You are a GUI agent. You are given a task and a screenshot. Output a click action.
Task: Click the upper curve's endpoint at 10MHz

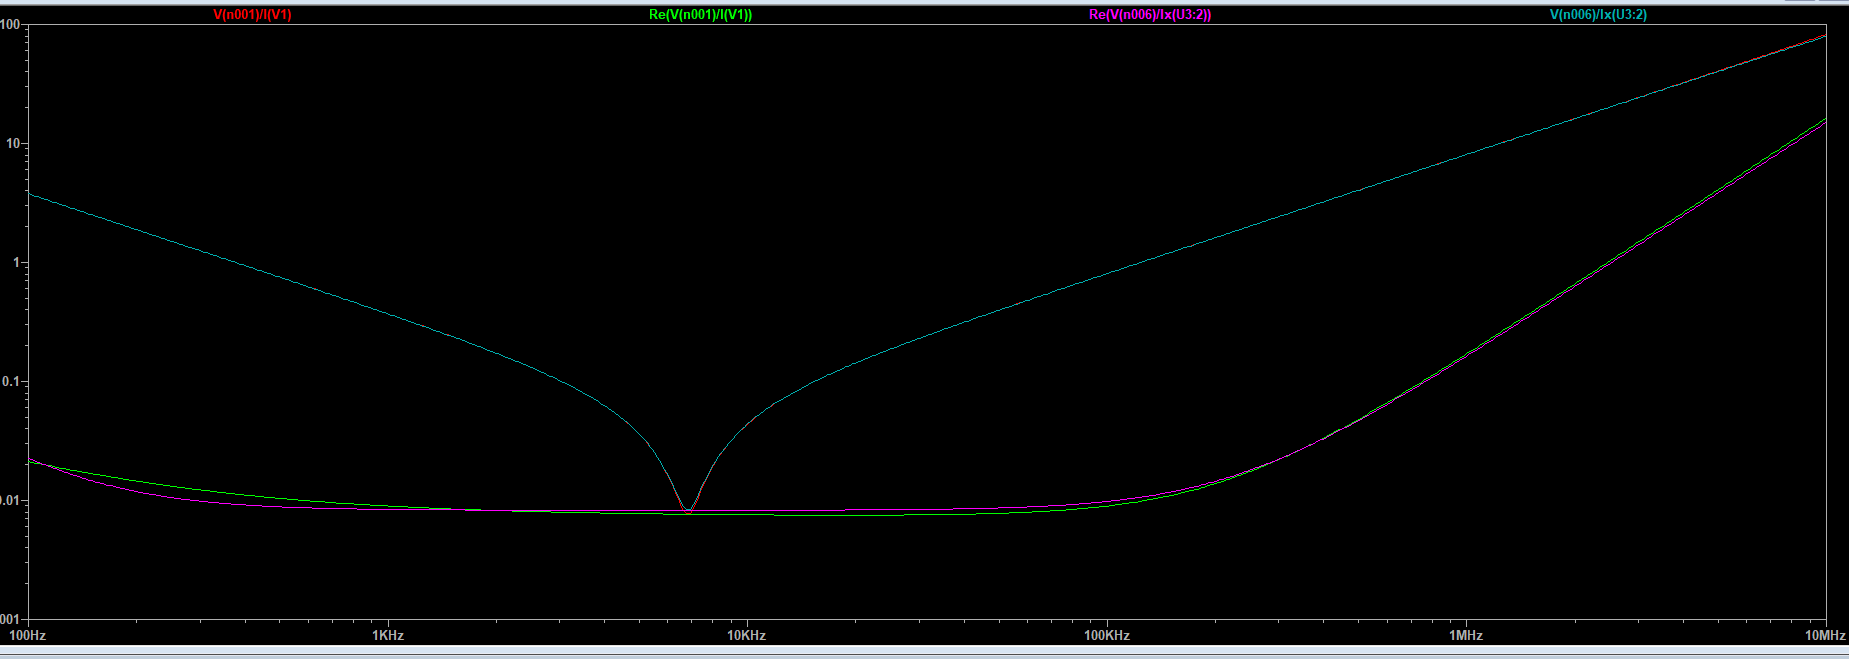tap(1825, 36)
